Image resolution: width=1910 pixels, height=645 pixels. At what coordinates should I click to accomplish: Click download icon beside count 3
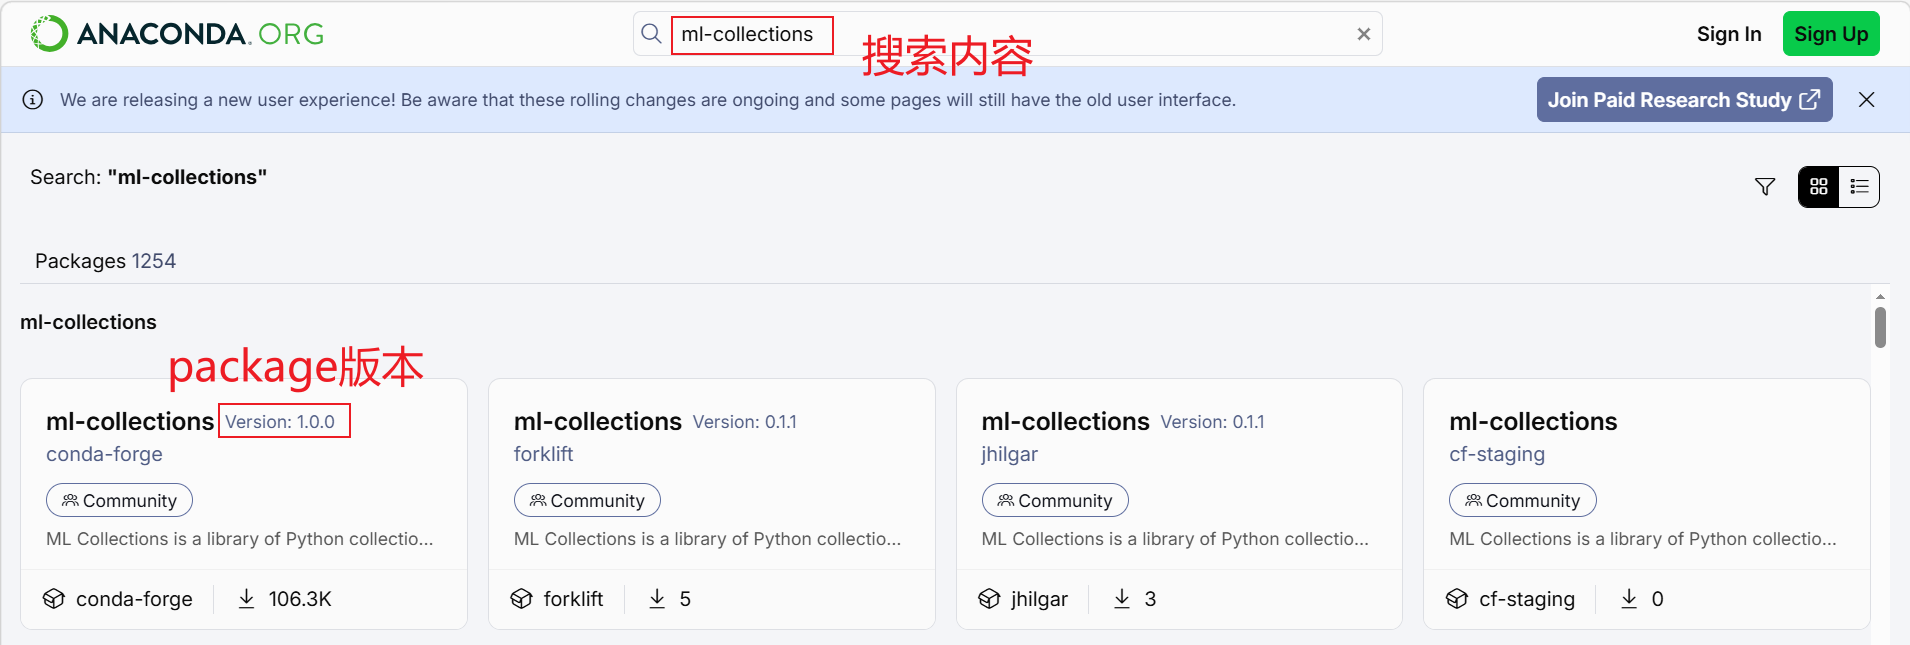coord(1122,598)
